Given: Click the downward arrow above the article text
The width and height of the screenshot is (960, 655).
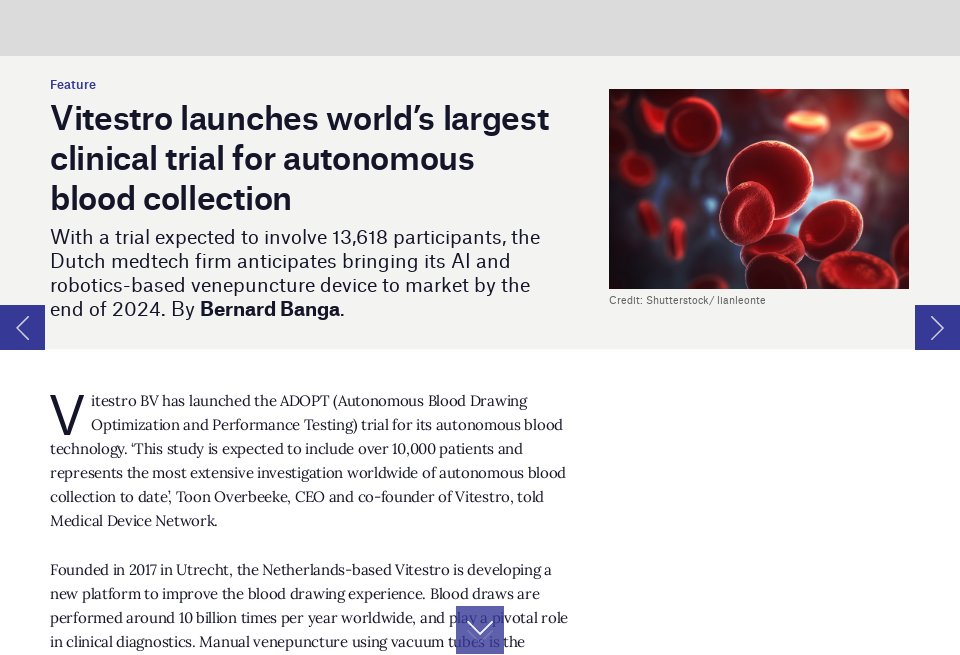Looking at the screenshot, I should pyautogui.click(x=480, y=629).
